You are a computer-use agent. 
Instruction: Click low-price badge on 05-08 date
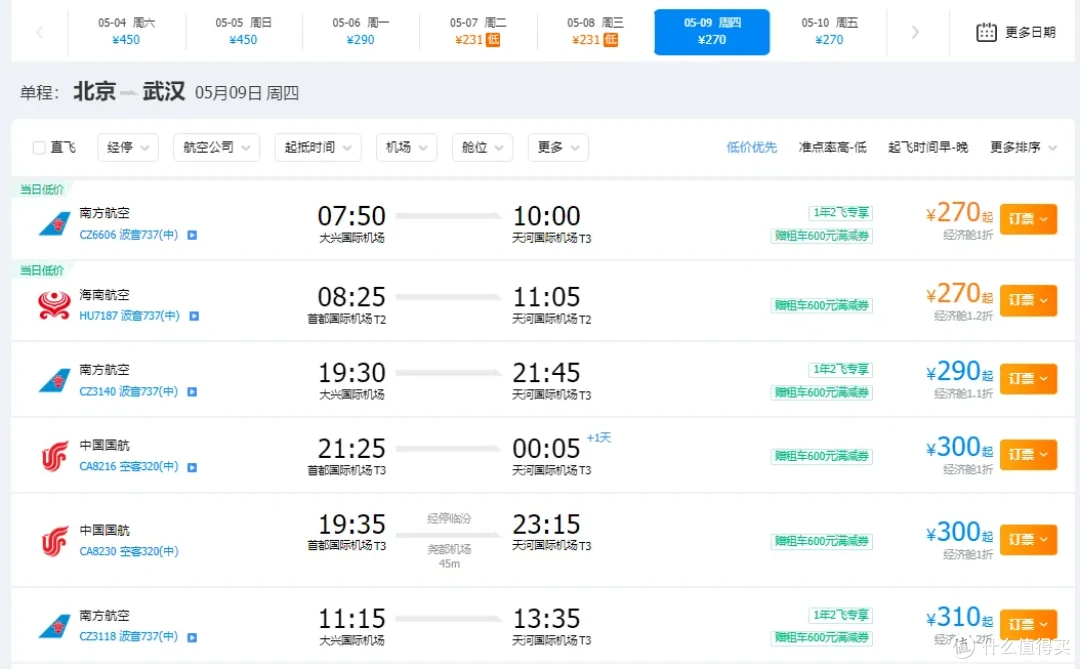[x=610, y=40]
